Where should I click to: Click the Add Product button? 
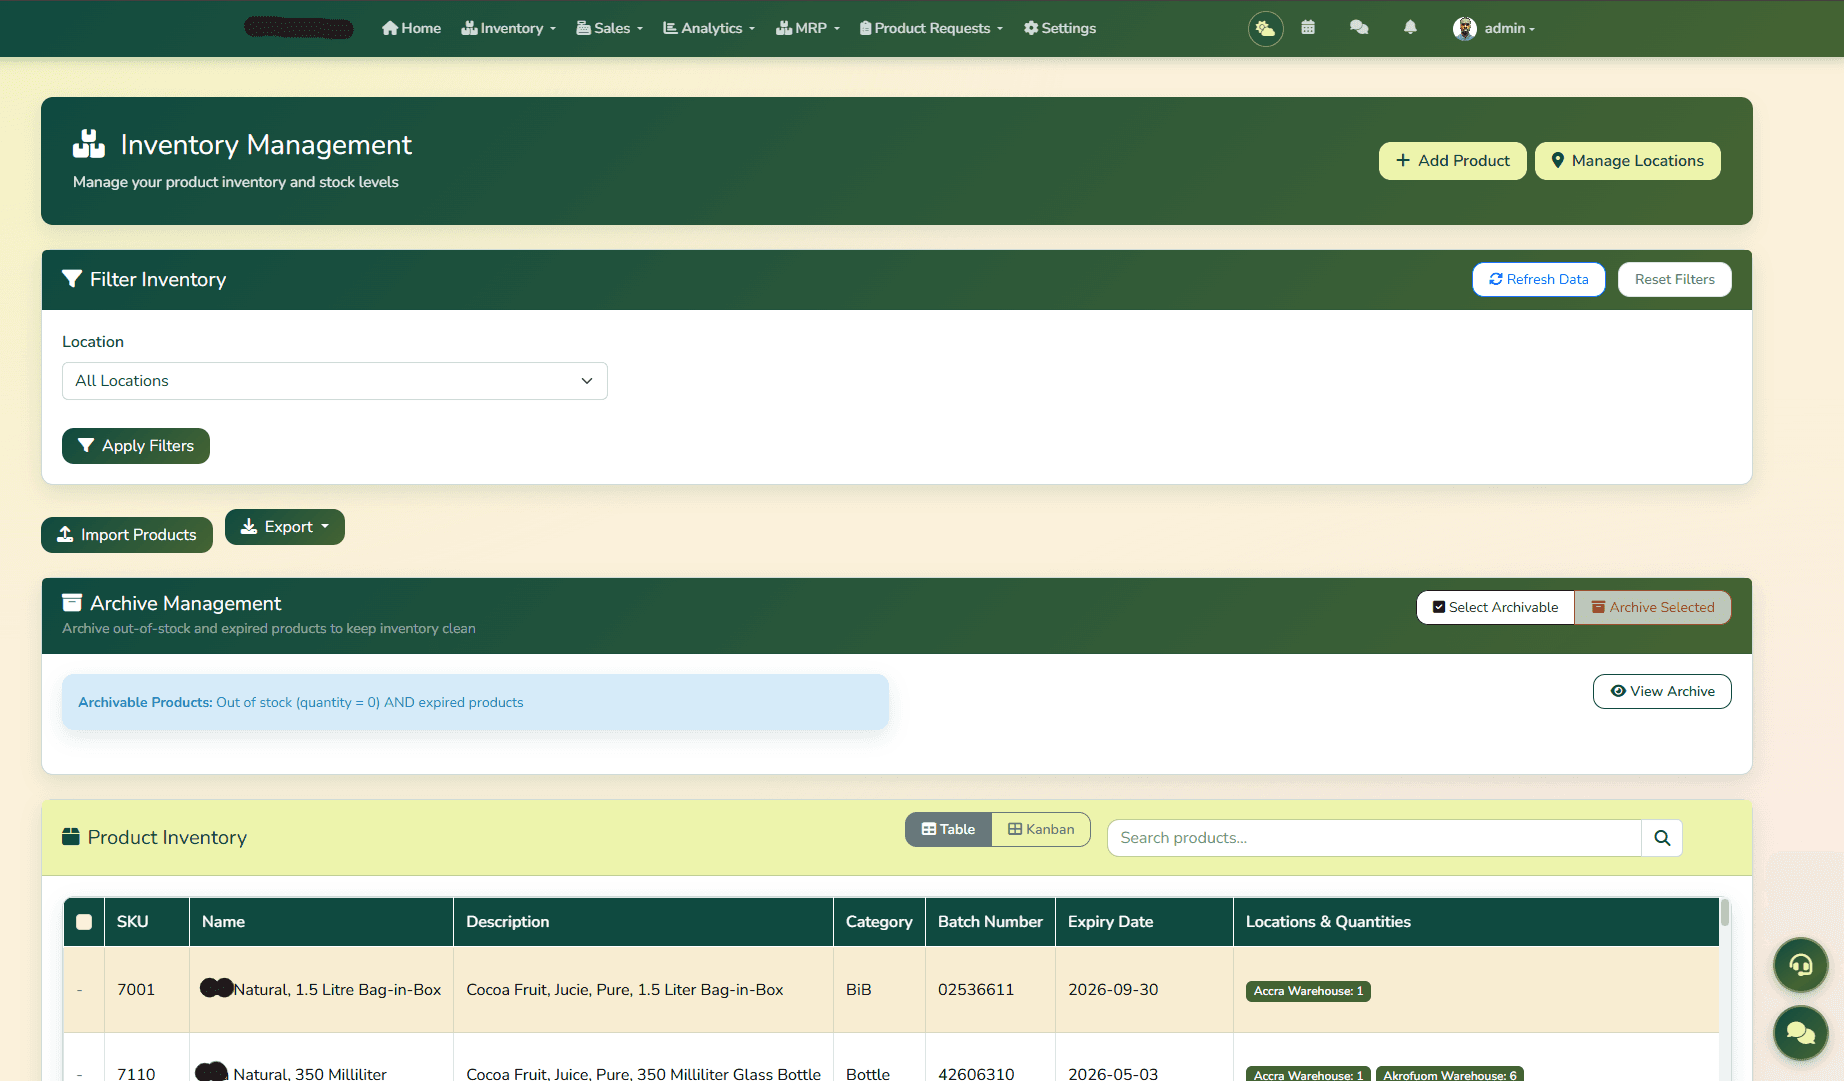[x=1453, y=161]
